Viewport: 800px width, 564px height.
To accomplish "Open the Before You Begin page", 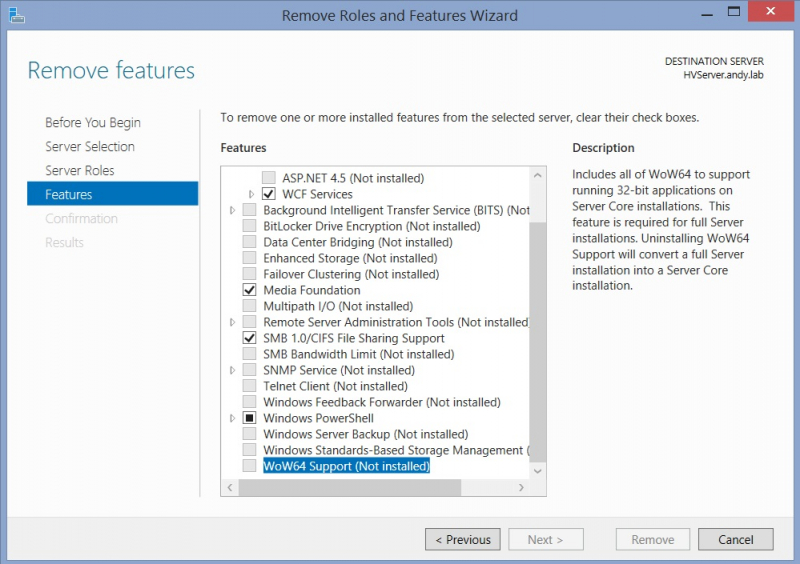I will pyautogui.click(x=93, y=122).
